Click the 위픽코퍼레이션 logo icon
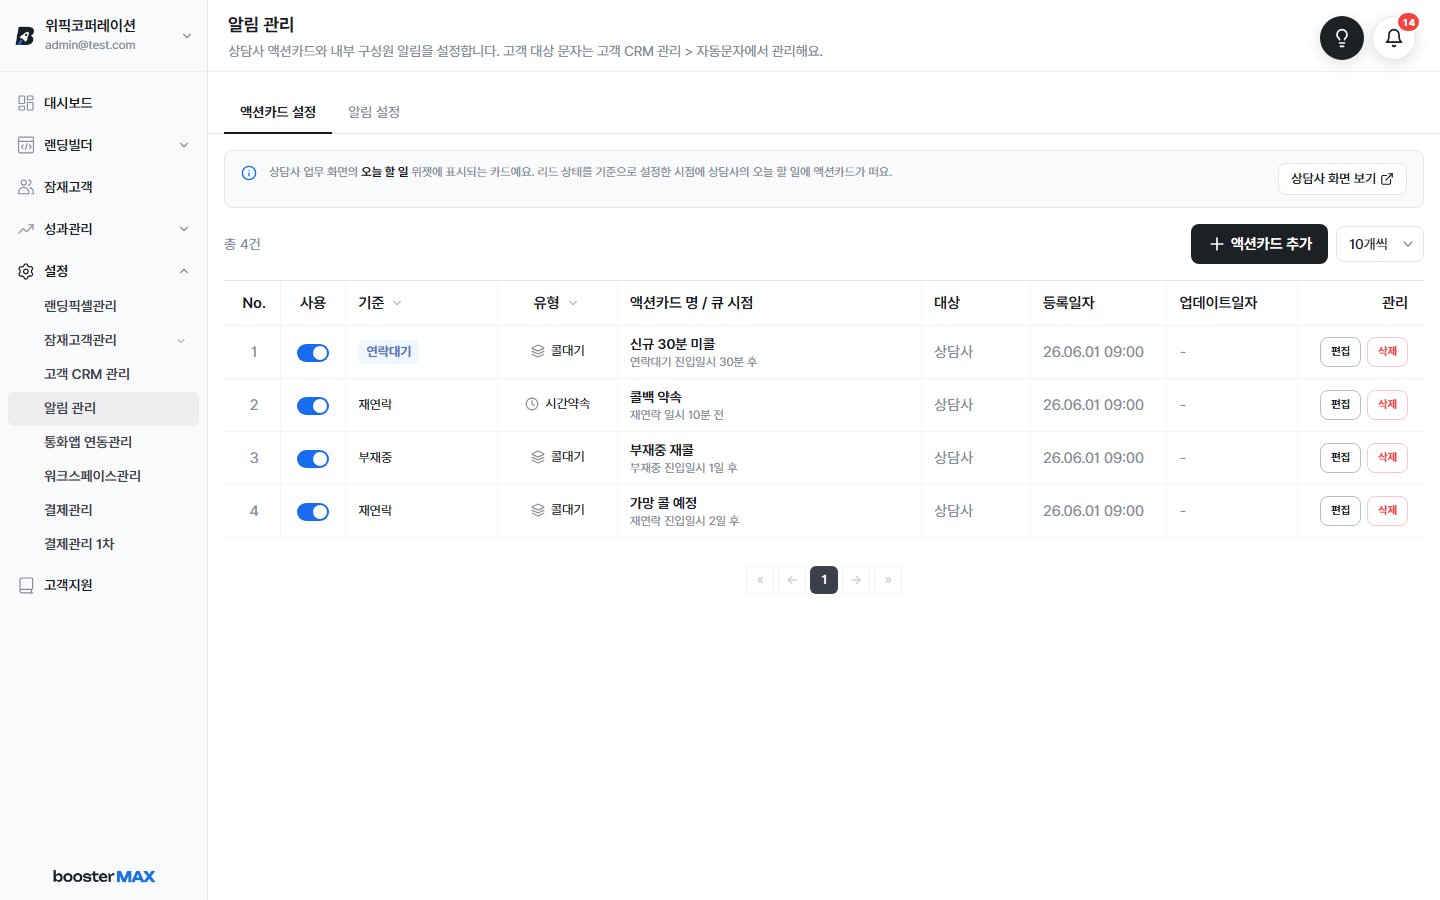 point(25,36)
